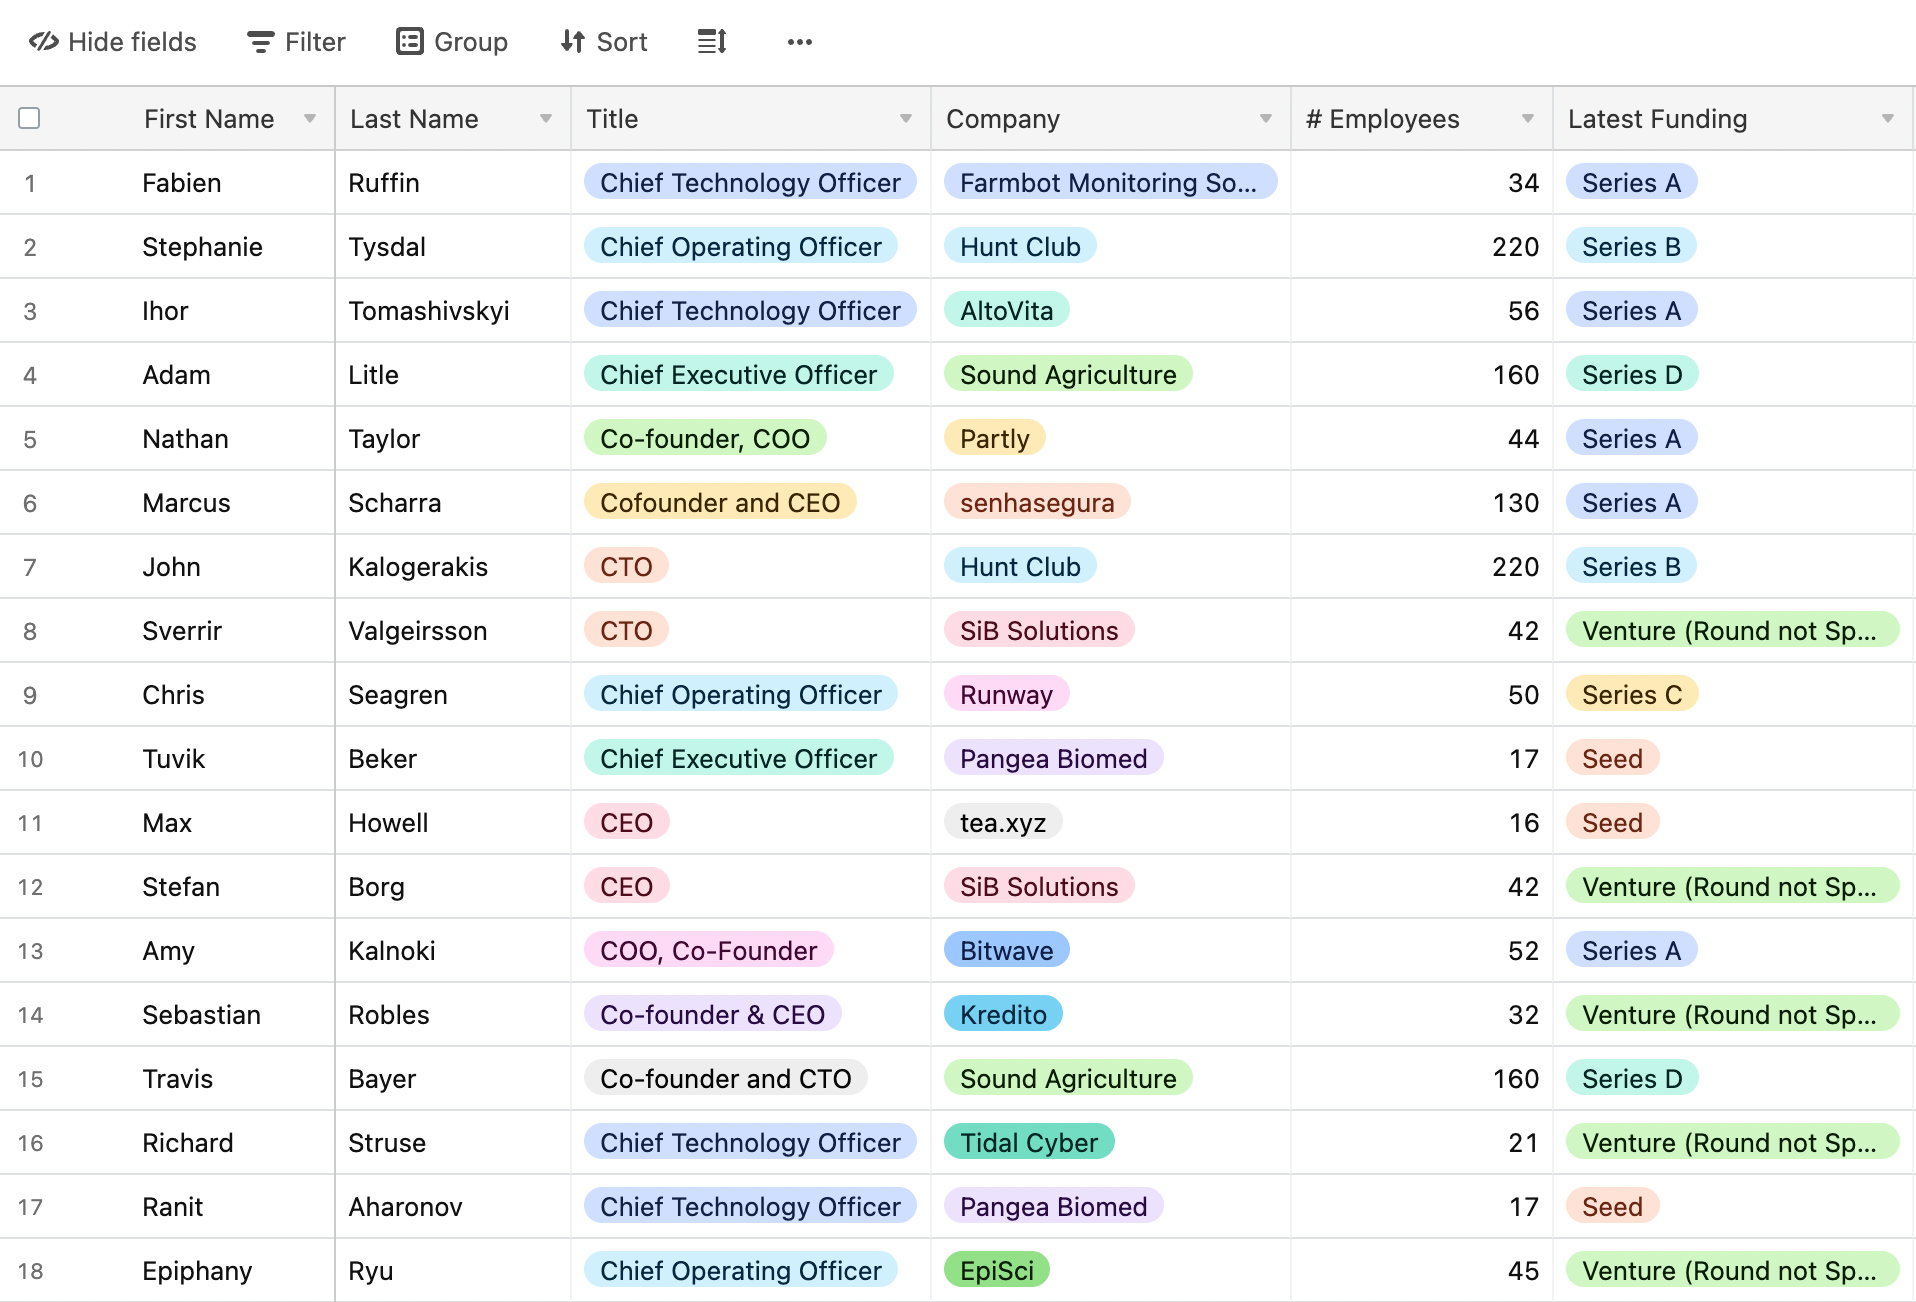This screenshot has height=1302, width=1916.
Task: Click the employees value 130
Action: coord(1515,503)
